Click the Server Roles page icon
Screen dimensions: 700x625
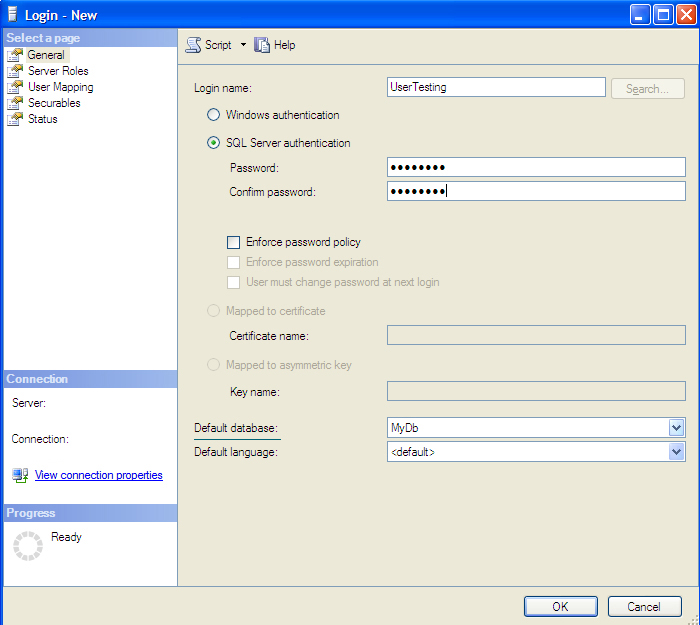[15, 71]
